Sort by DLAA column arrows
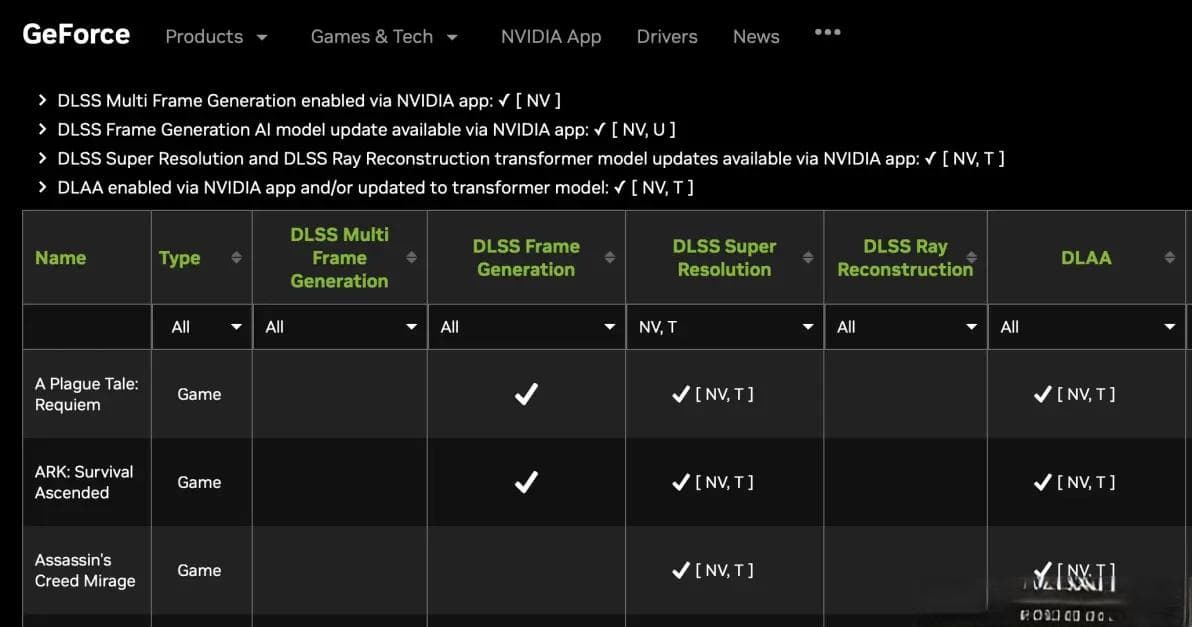The image size is (1192, 627). pos(1169,258)
